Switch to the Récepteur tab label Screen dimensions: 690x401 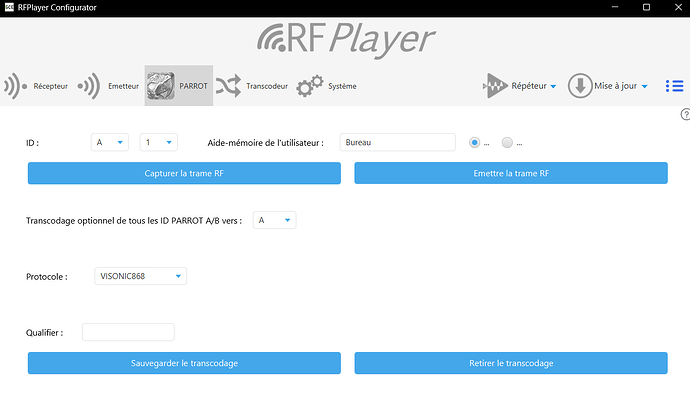point(51,86)
